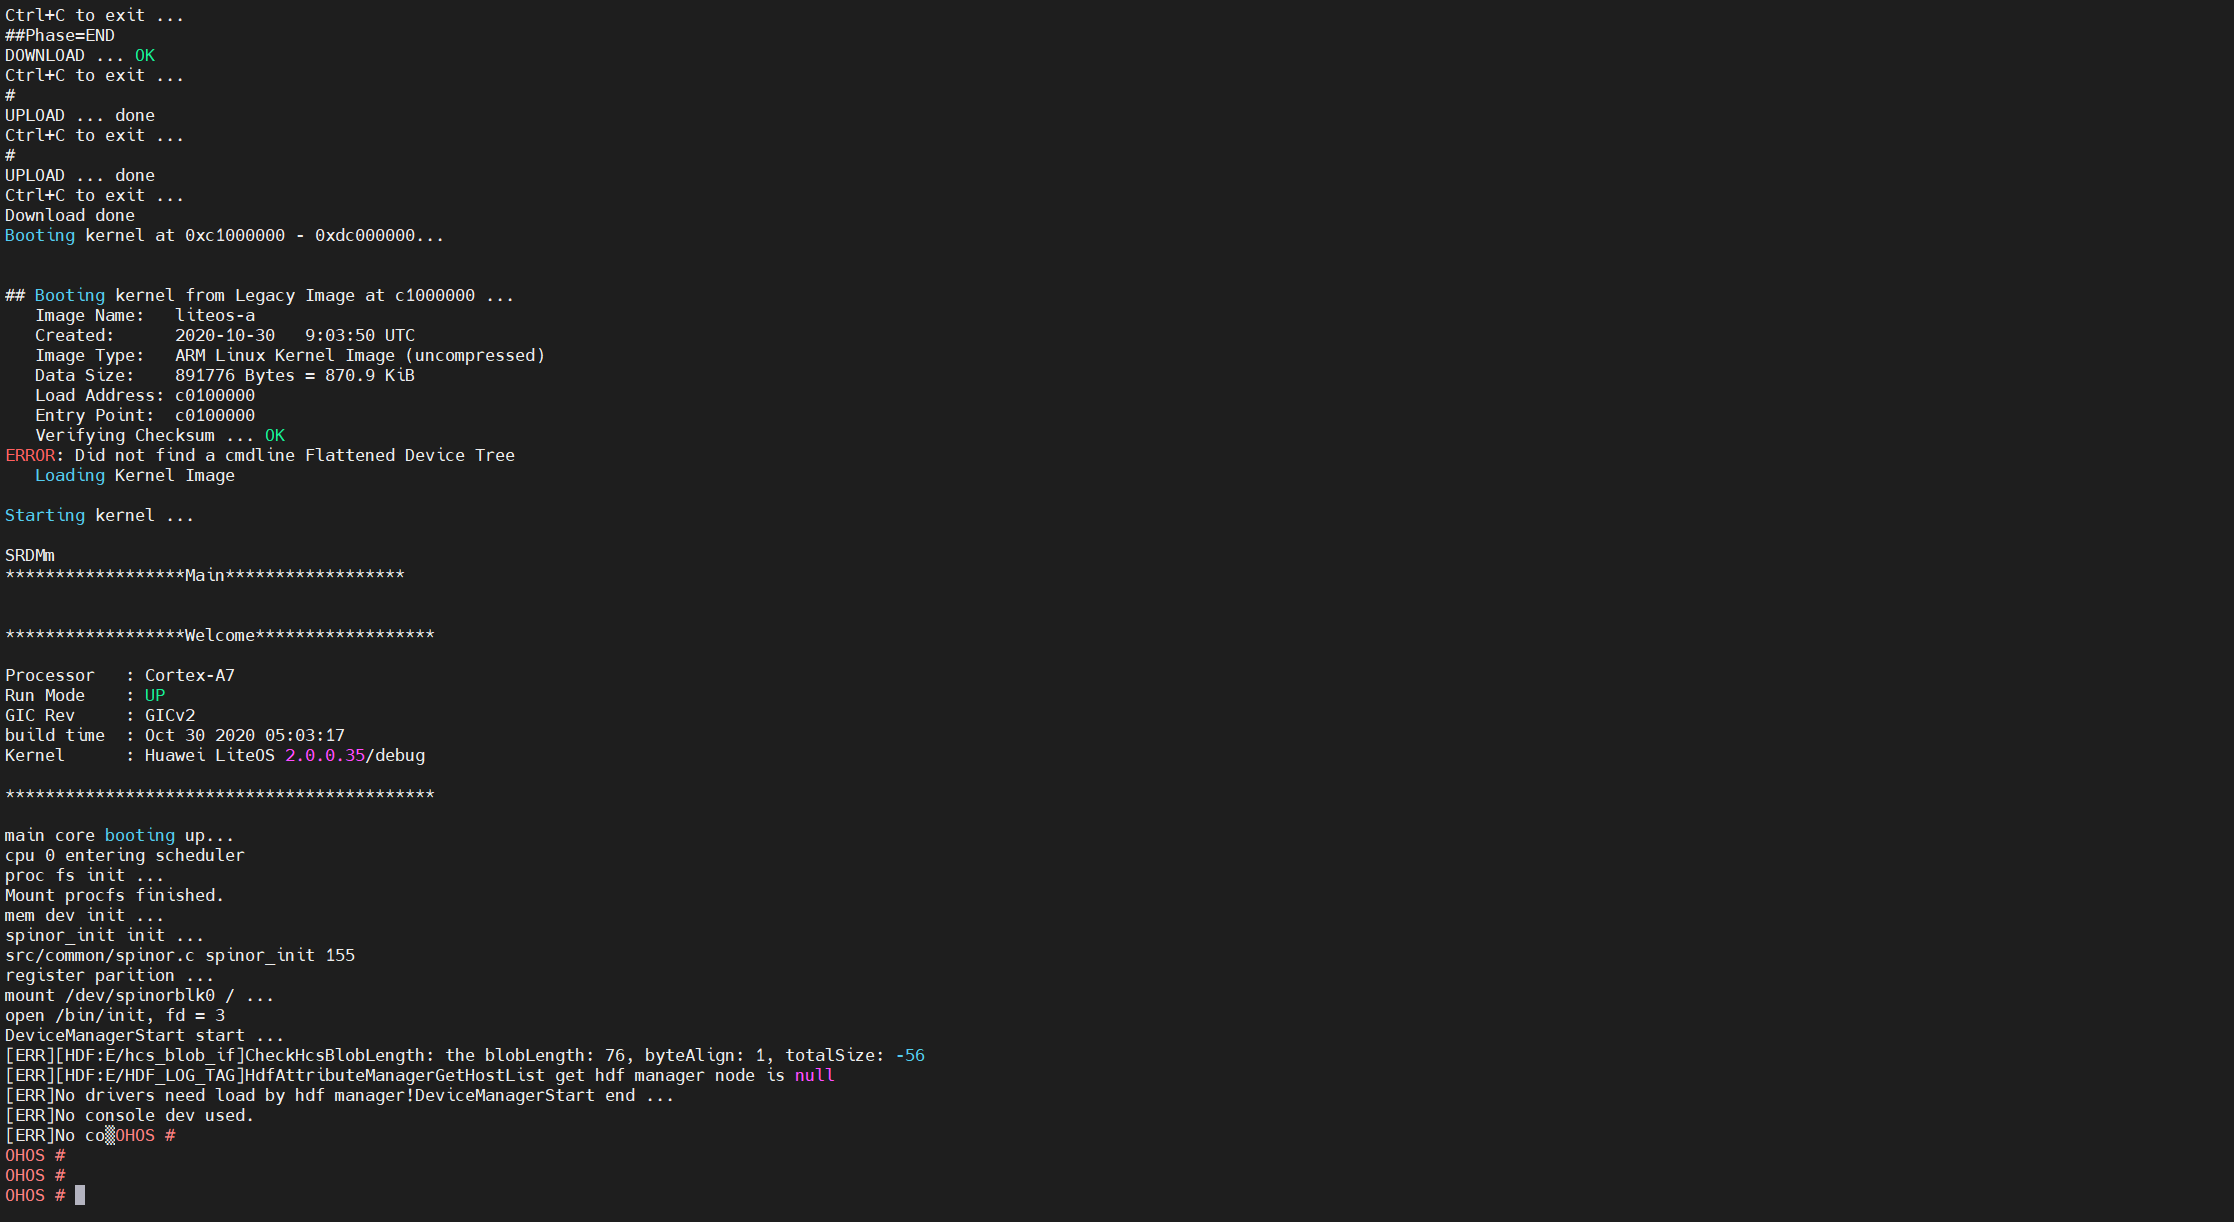2234x1222 pixels.
Task: Click the magenta version number 2.0.0.35
Action: pyautogui.click(x=325, y=756)
